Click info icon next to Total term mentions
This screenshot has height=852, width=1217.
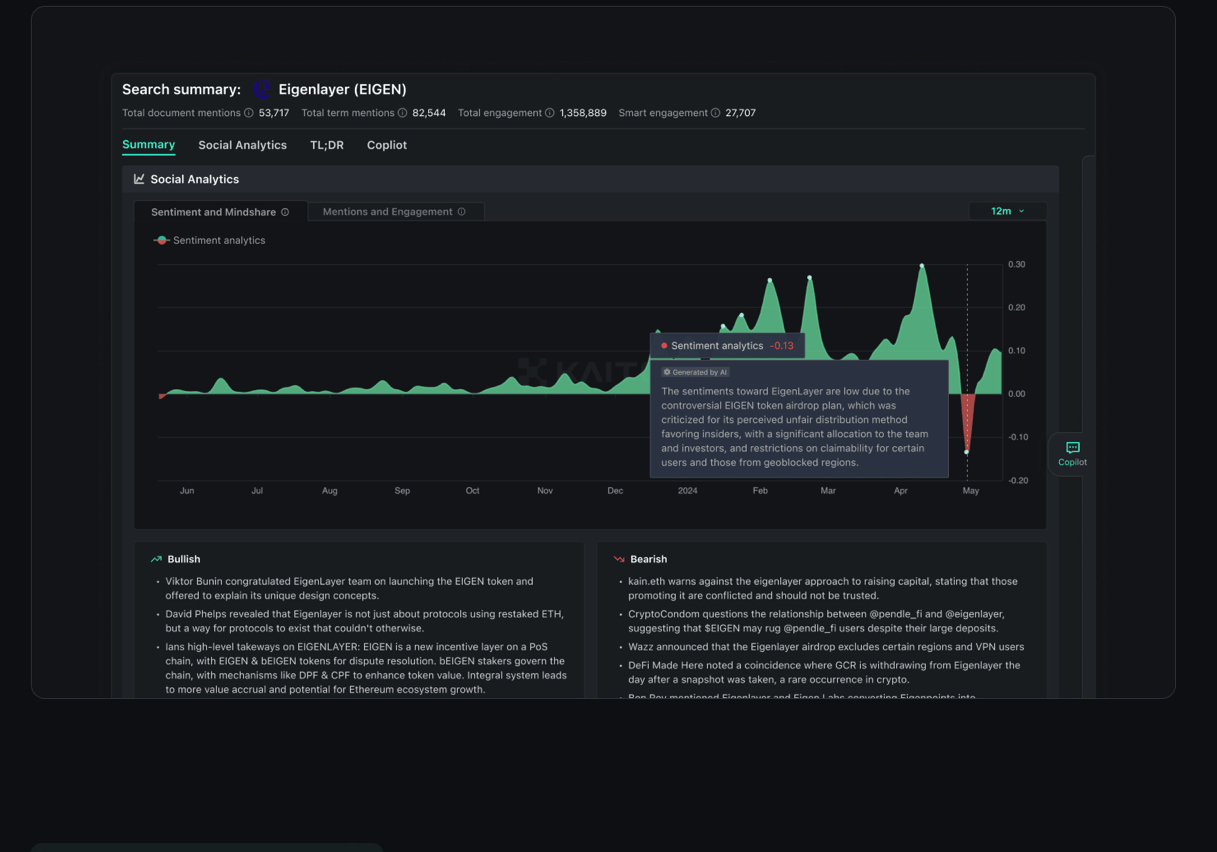[402, 113]
